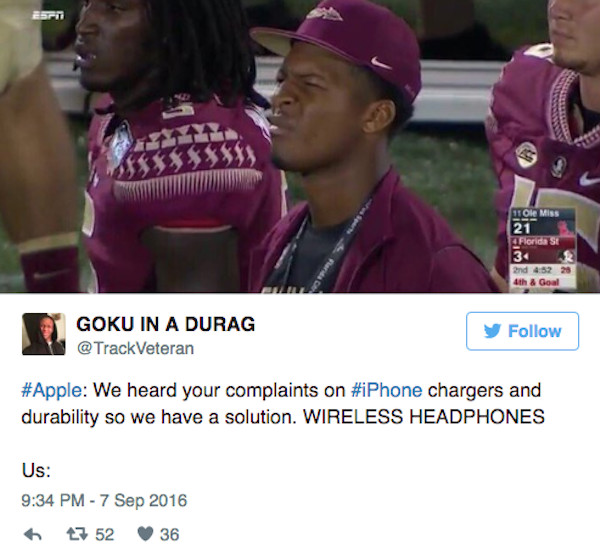Image resolution: width=600 pixels, height=560 pixels.
Task: Click the retweet icon
Action: [x=77, y=534]
